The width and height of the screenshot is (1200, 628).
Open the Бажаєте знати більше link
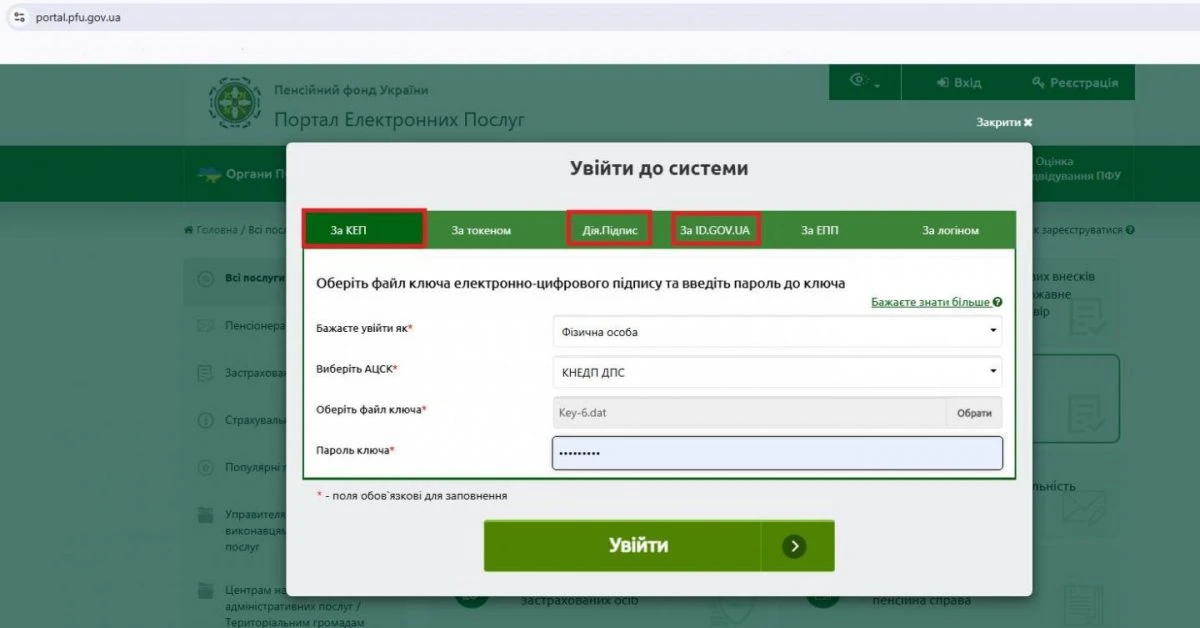click(x=930, y=301)
